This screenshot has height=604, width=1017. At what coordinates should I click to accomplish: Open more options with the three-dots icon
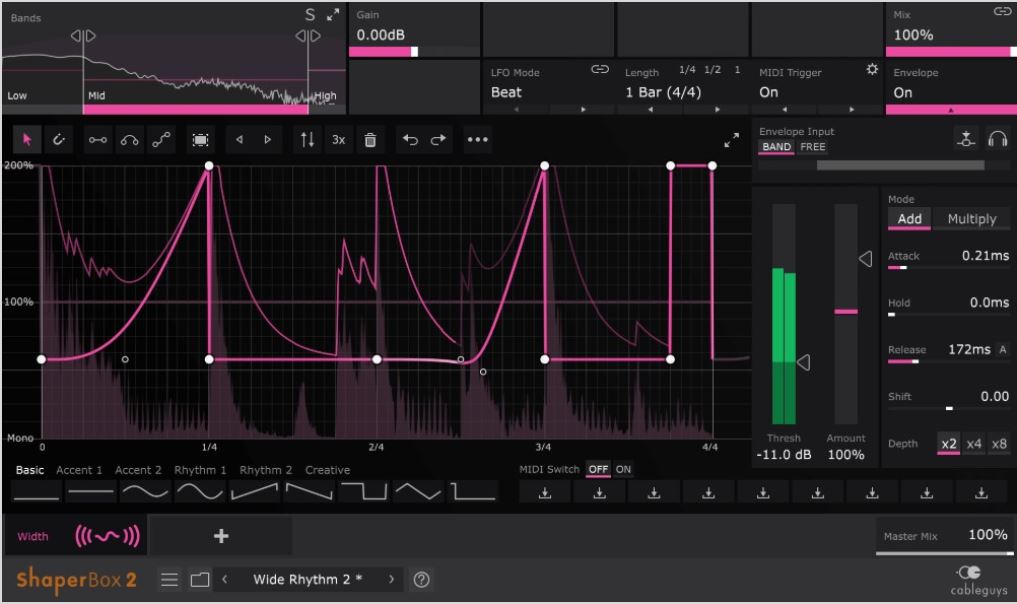point(477,140)
